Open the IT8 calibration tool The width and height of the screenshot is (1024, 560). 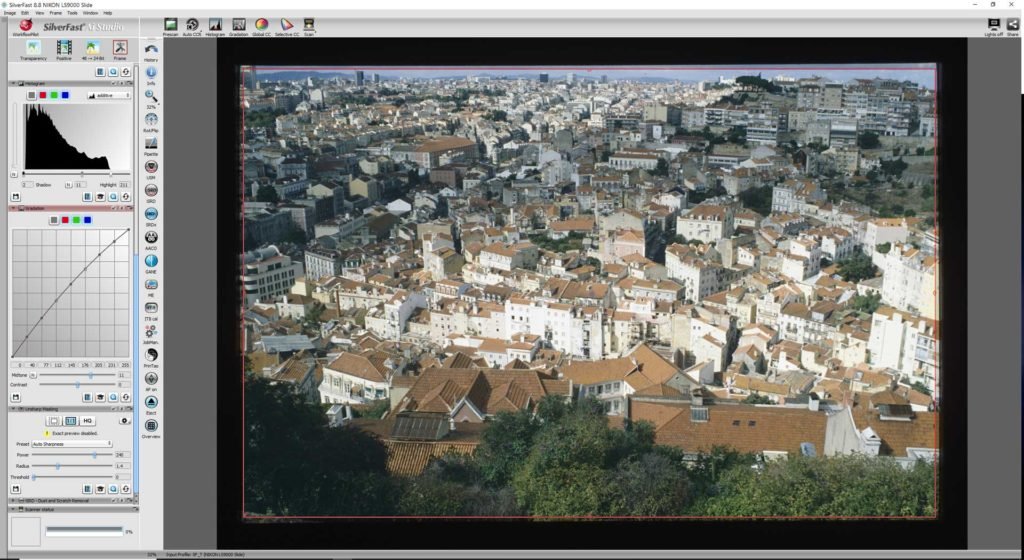(151, 307)
